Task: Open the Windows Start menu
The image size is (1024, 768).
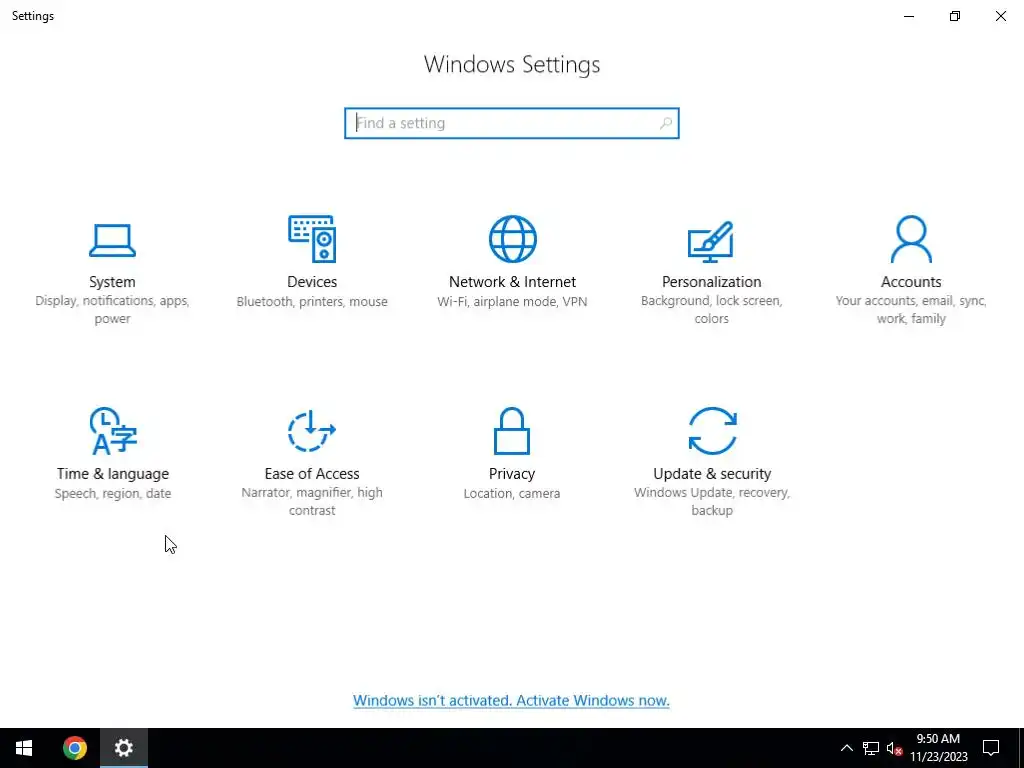Action: click(24, 748)
